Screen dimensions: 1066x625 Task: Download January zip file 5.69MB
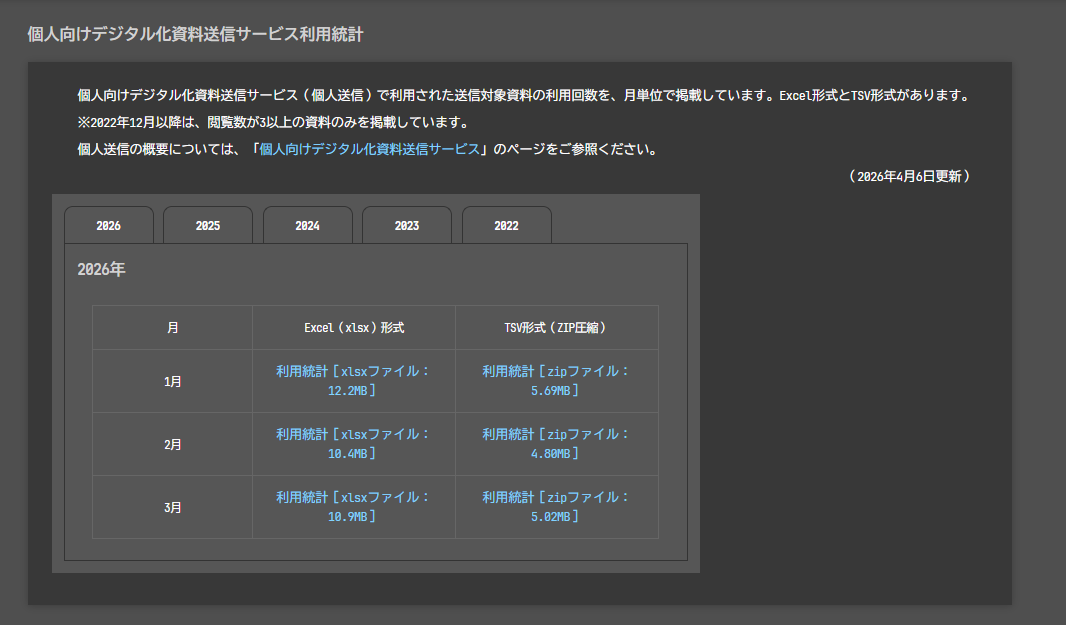(x=556, y=381)
